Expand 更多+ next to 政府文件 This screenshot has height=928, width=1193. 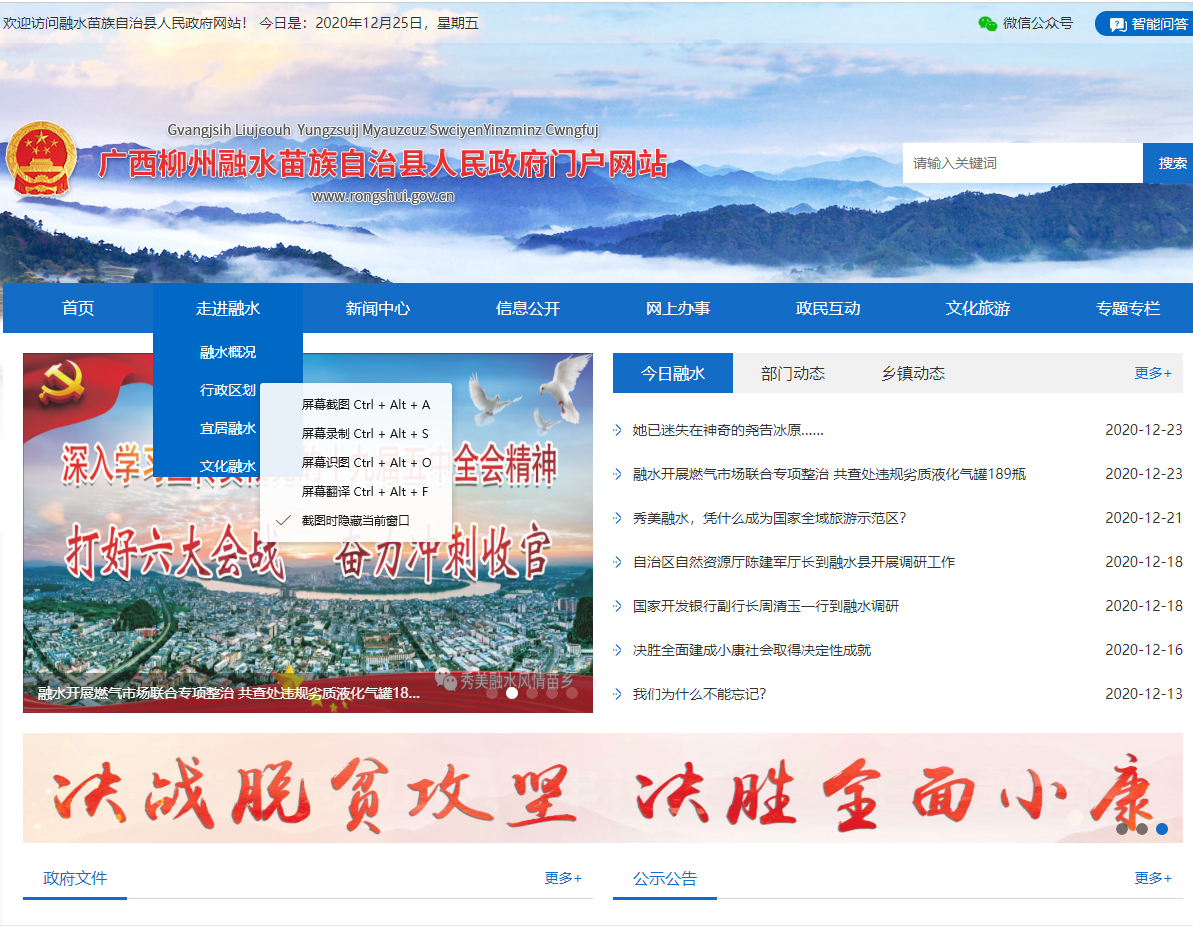(x=563, y=878)
